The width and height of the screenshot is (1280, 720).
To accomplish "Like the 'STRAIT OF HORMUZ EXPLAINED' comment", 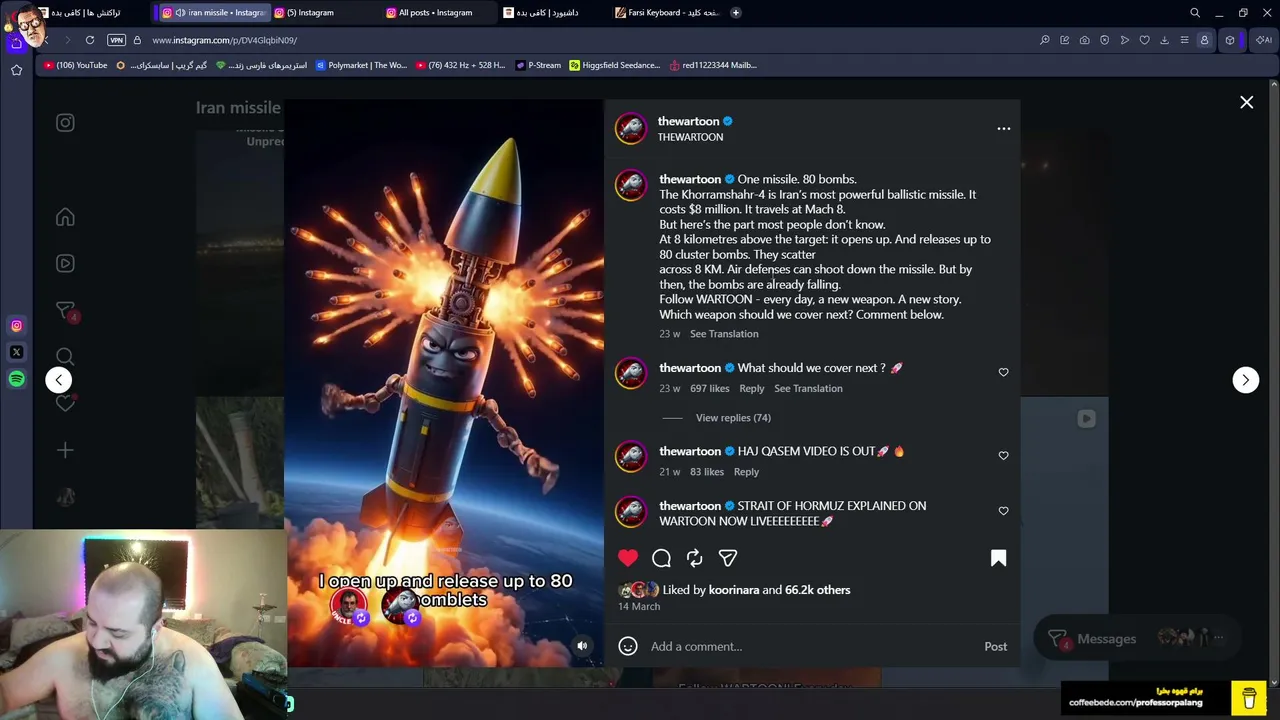I will point(1003,510).
